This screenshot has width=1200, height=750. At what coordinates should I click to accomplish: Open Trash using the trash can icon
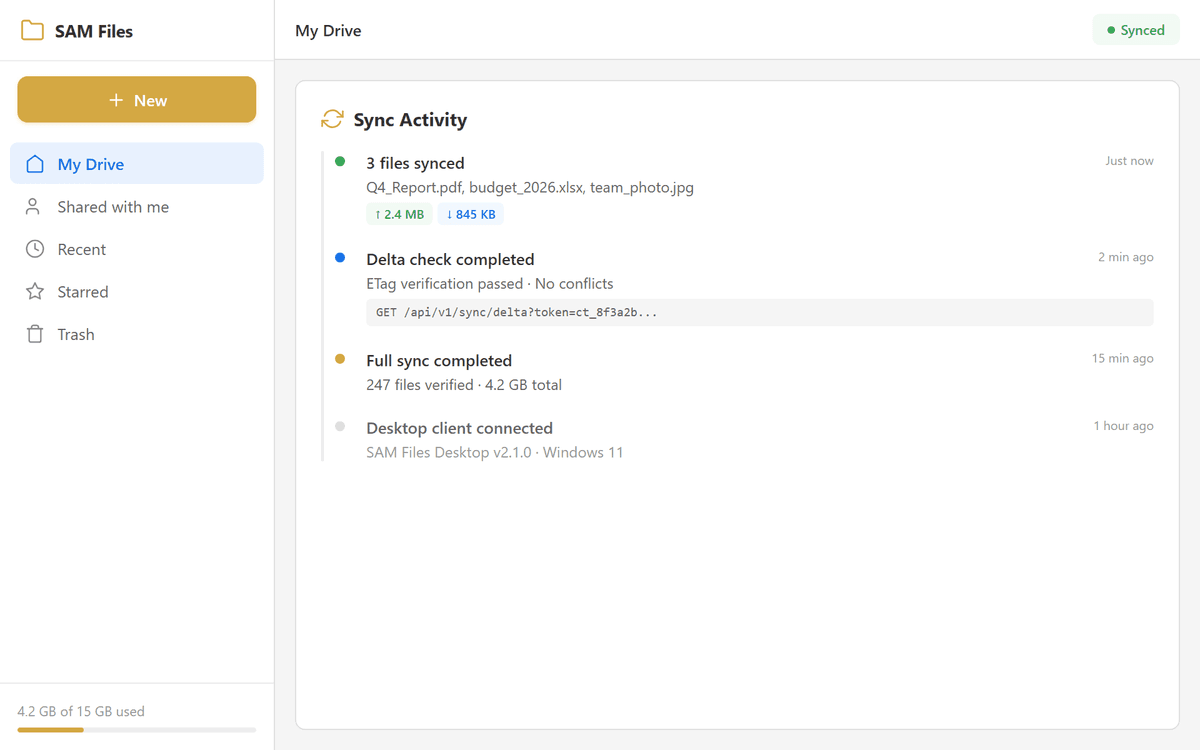(34, 334)
